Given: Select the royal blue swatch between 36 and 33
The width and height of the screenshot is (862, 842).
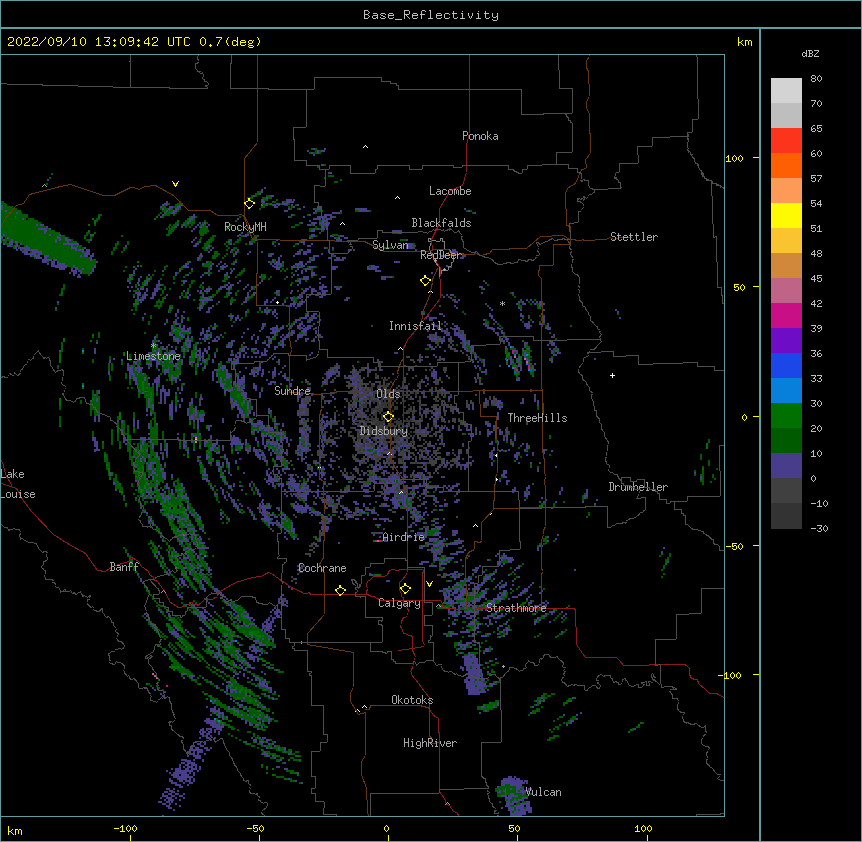Looking at the screenshot, I should (x=786, y=365).
